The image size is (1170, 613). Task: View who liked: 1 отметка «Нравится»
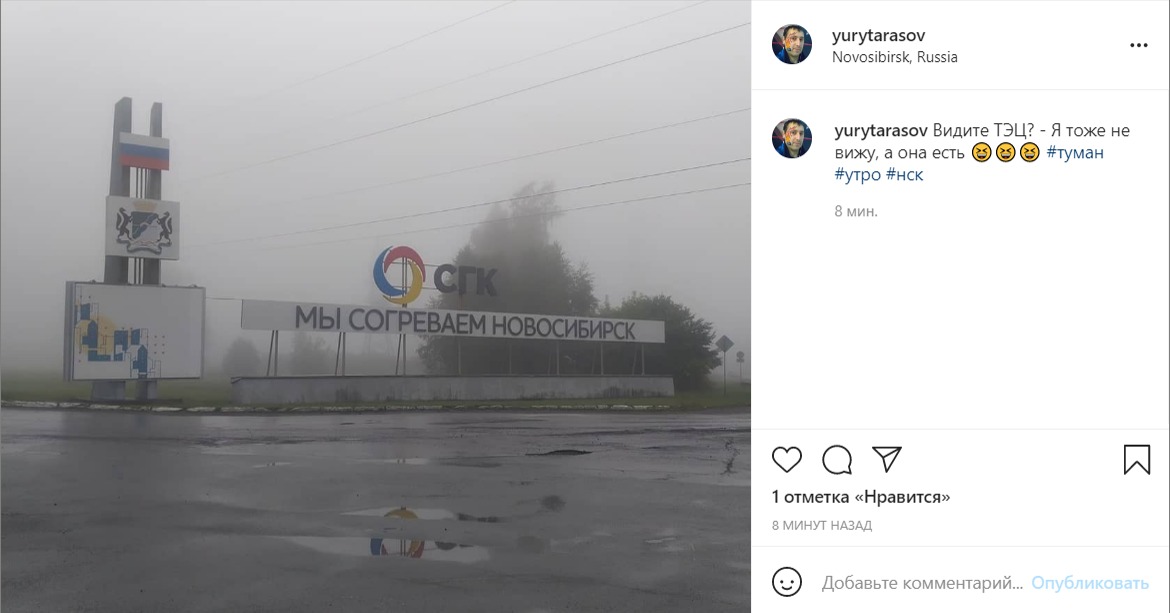(860, 497)
